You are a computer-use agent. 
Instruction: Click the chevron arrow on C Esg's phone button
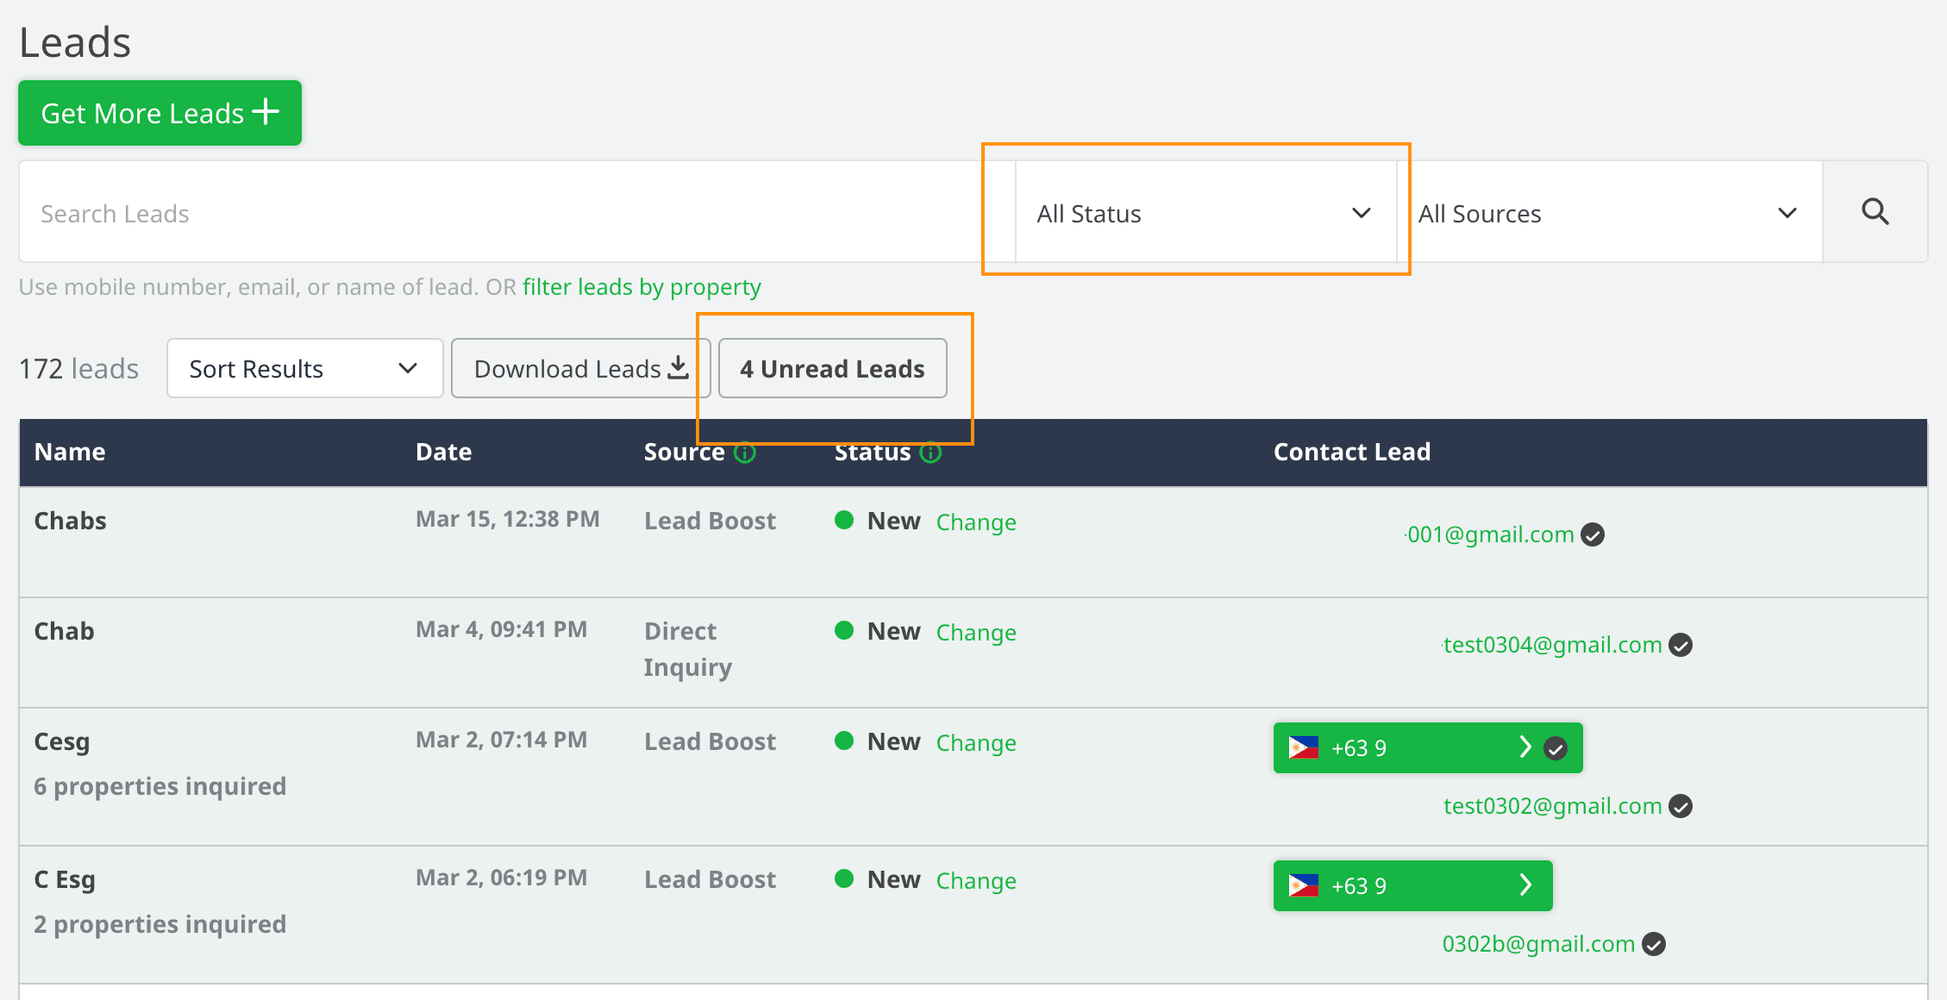(x=1526, y=885)
